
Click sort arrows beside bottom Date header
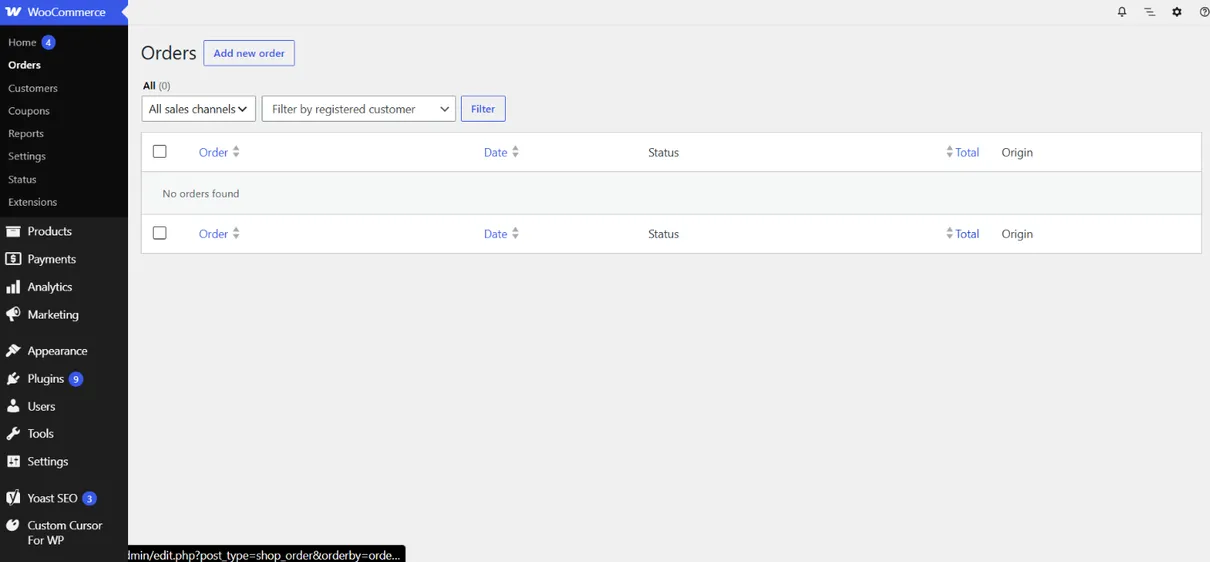point(515,233)
